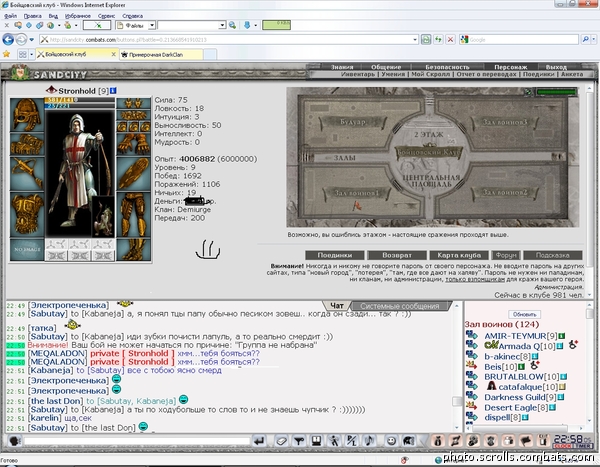The width and height of the screenshot is (600, 467).
Task: Click the Выход top navigation item
Action: [x=556, y=67]
